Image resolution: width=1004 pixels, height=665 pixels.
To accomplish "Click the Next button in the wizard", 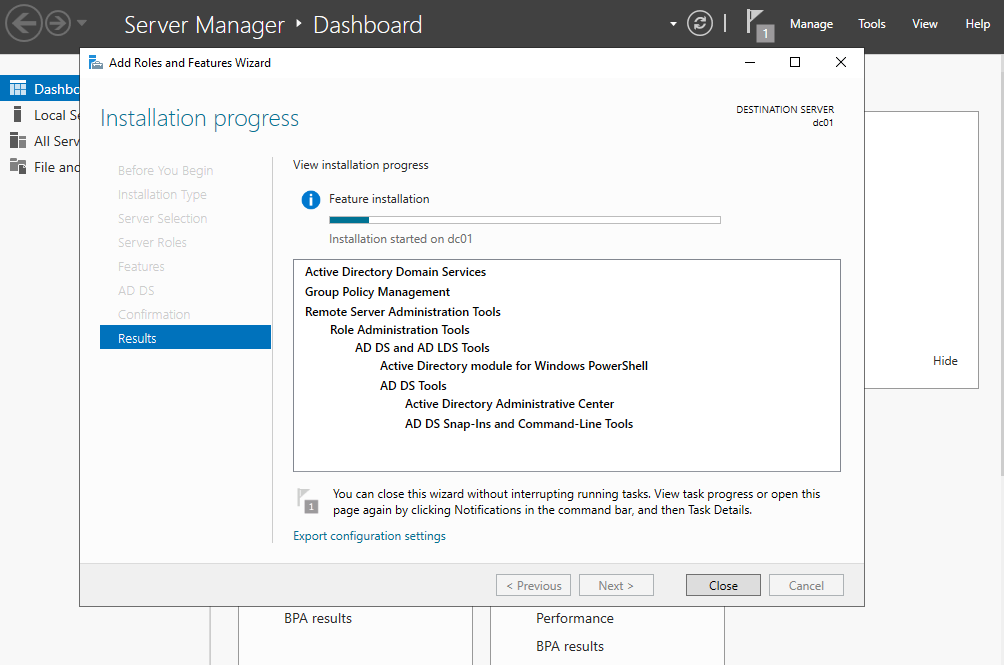I will (616, 585).
